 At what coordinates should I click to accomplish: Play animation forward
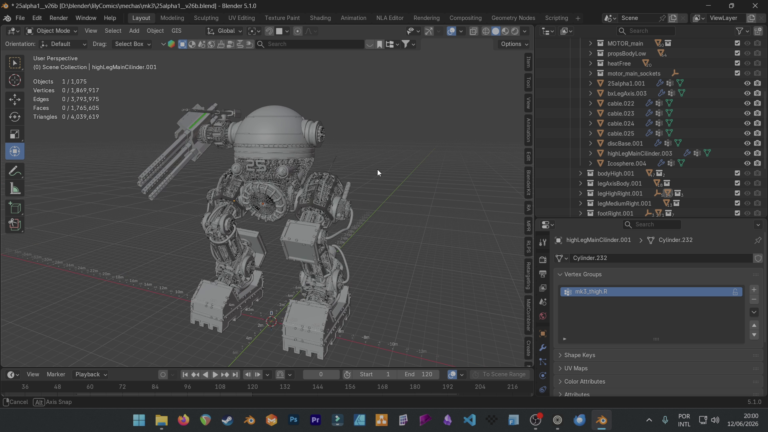(215, 374)
